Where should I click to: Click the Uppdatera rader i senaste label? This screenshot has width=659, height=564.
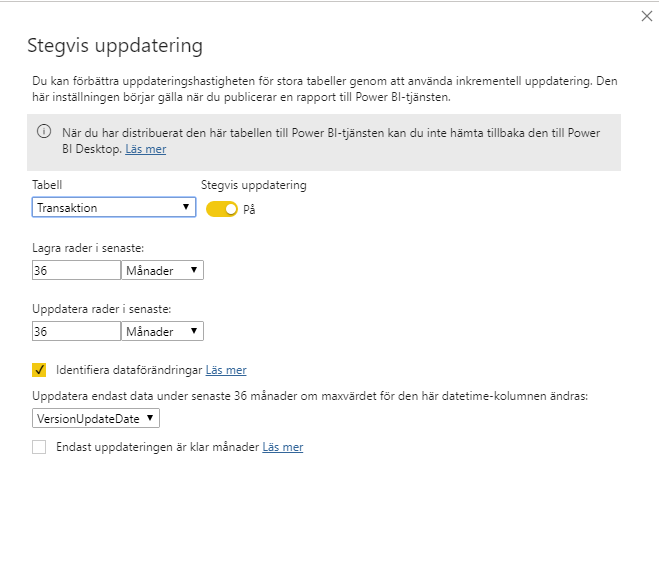[102, 309]
